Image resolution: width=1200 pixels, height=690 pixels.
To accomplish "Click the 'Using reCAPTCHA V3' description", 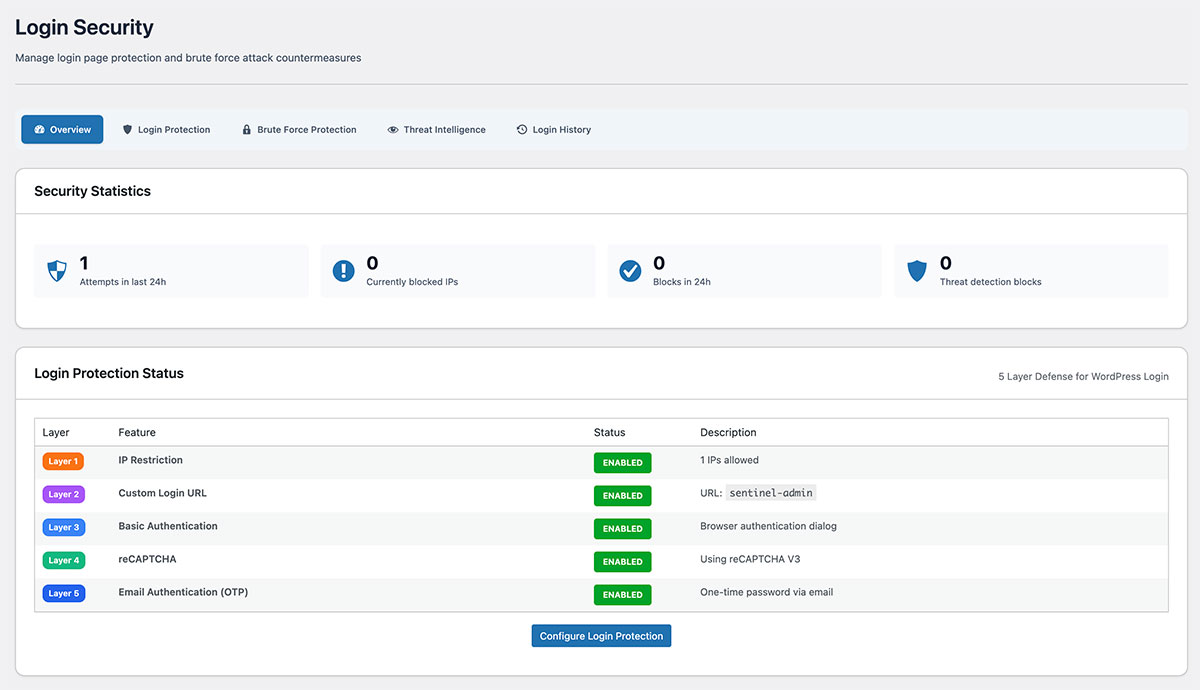I will pos(748,559).
